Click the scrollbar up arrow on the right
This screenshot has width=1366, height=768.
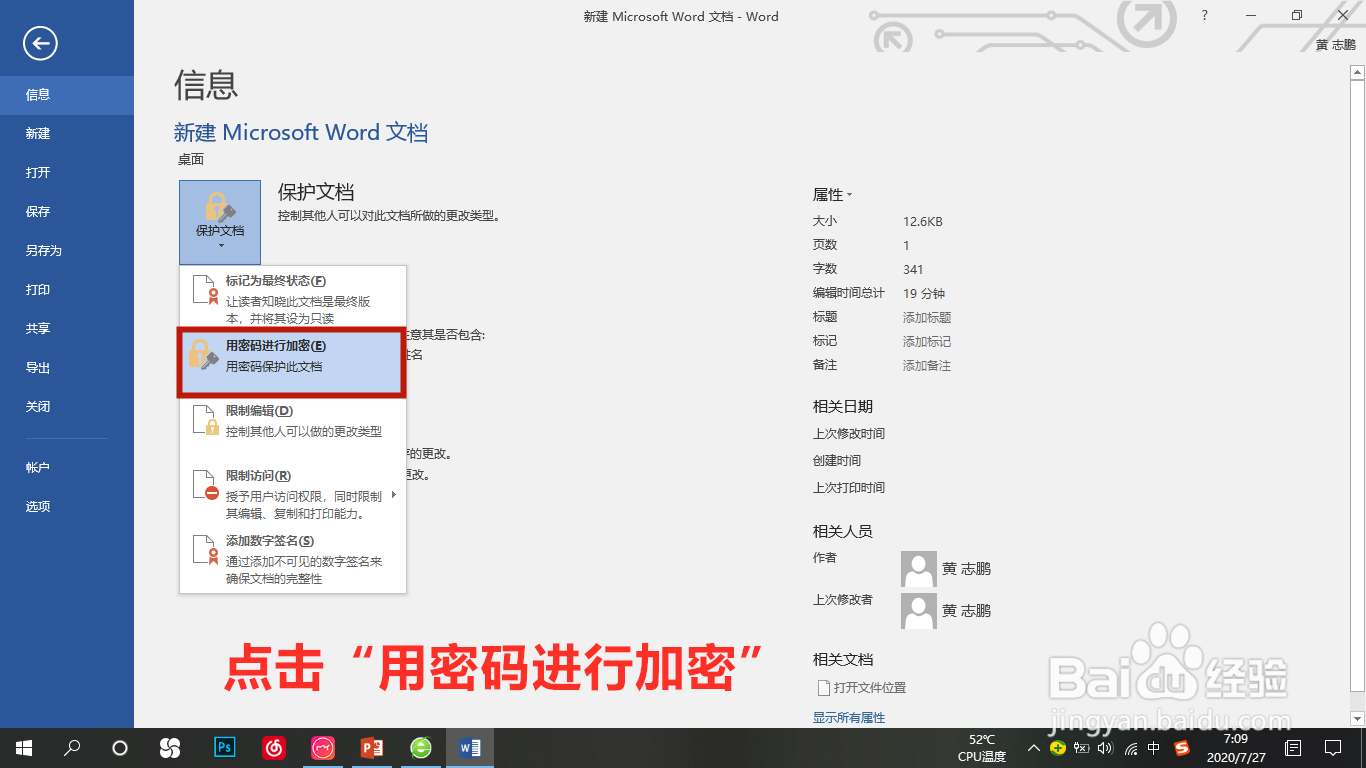pos(1358,71)
